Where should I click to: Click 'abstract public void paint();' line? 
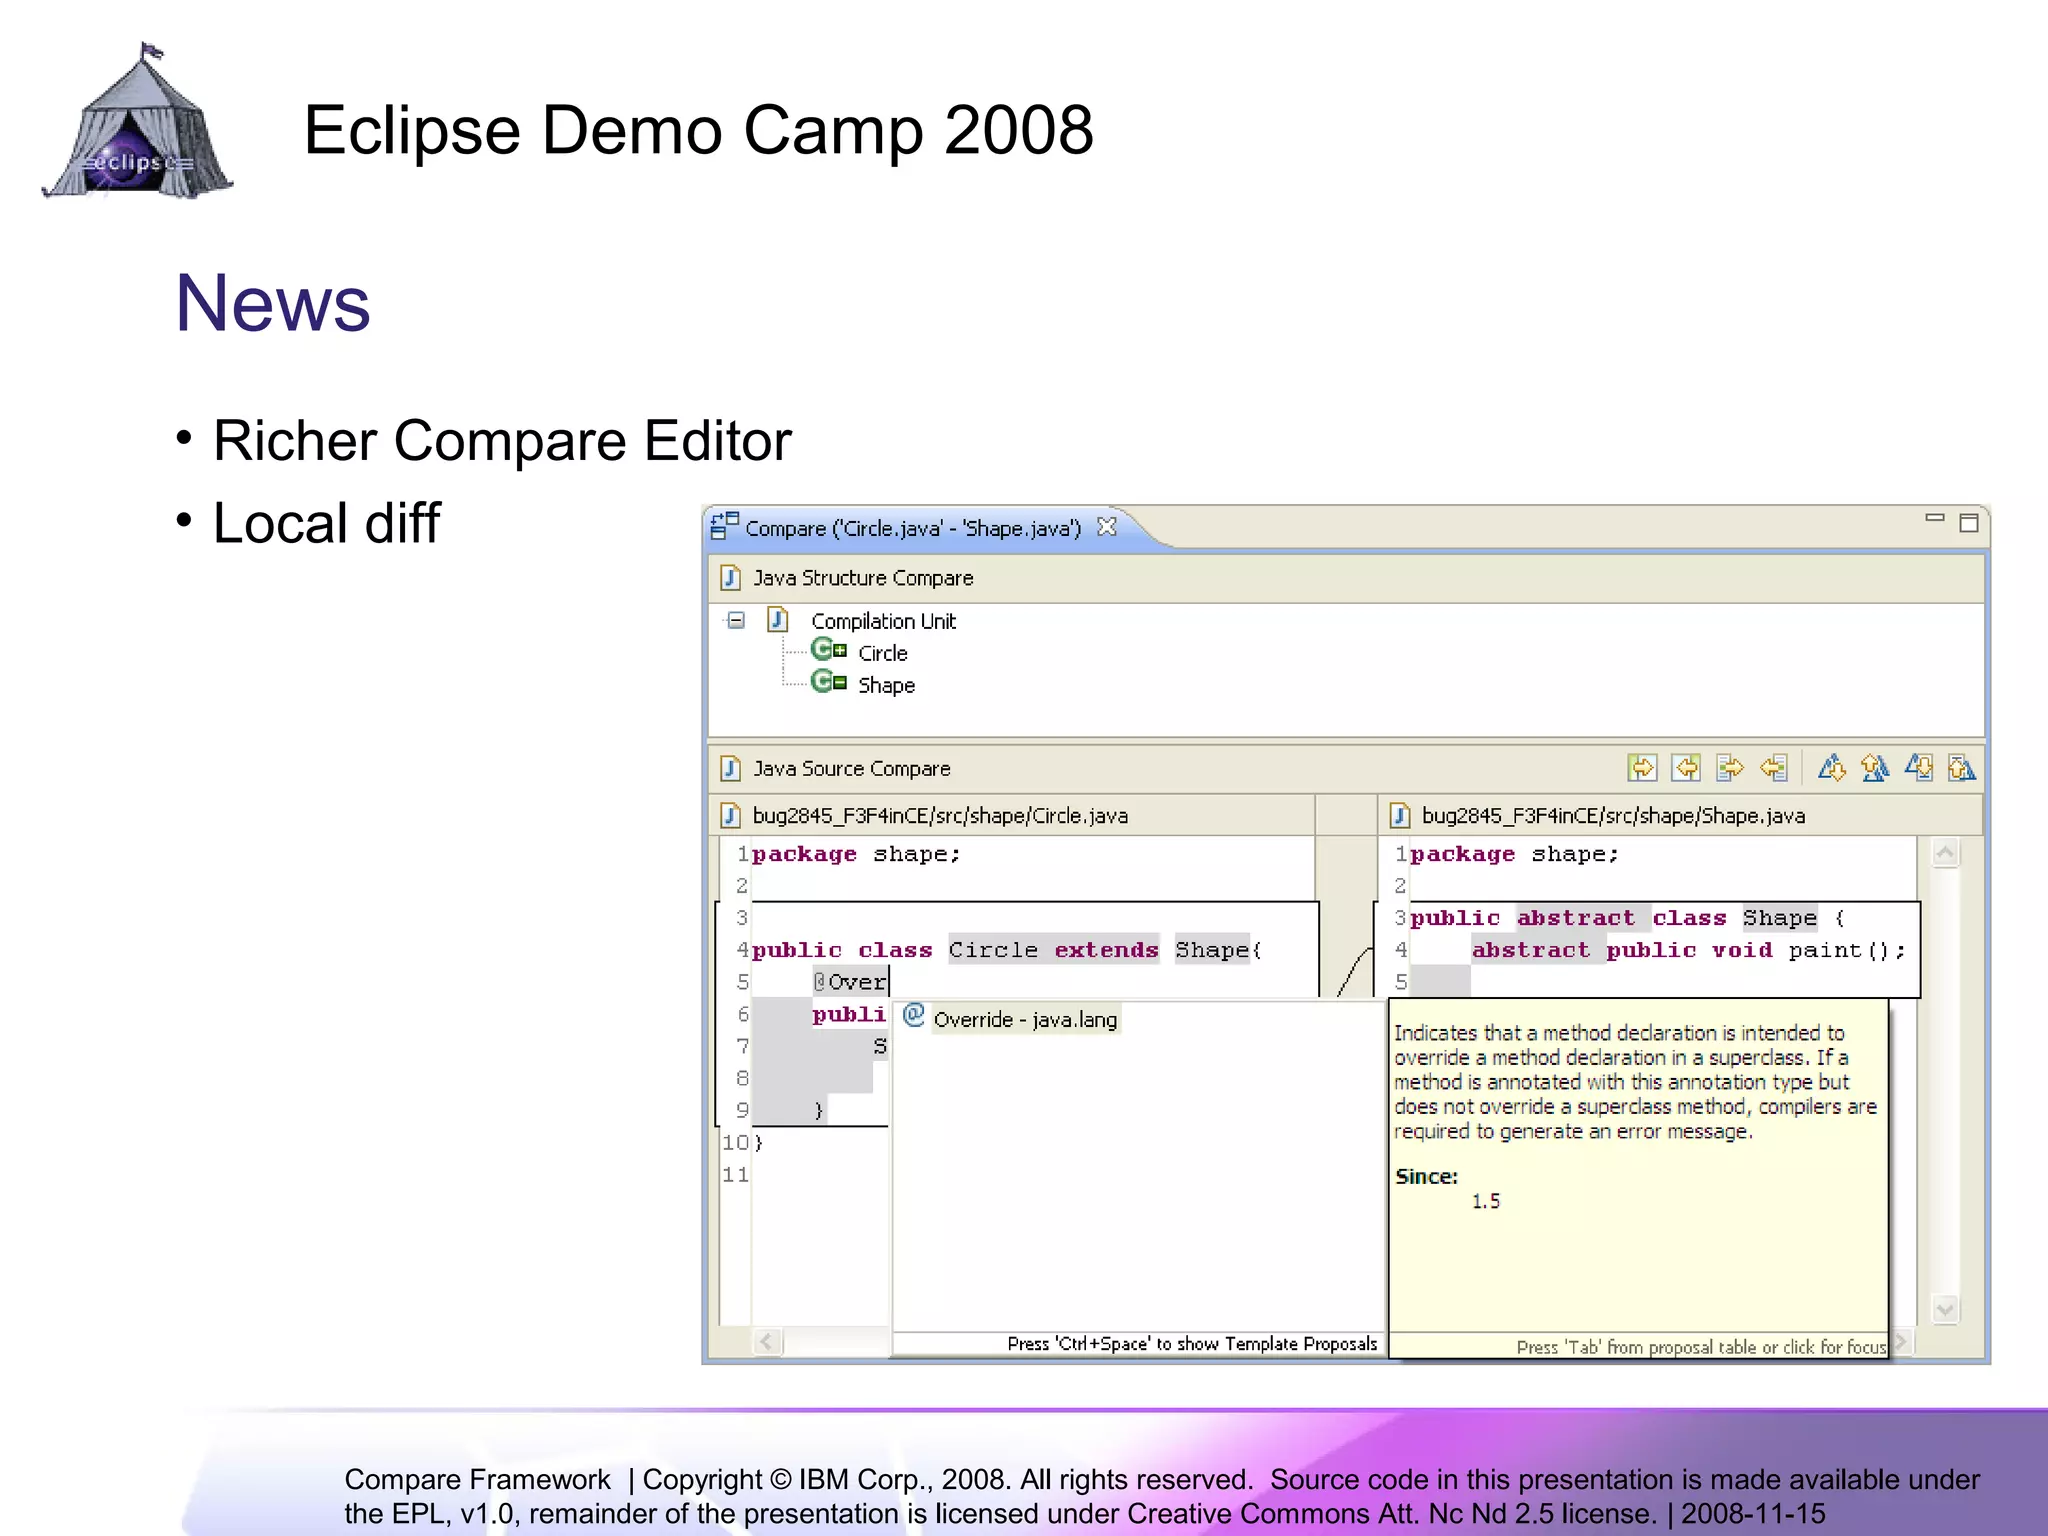point(1689,950)
